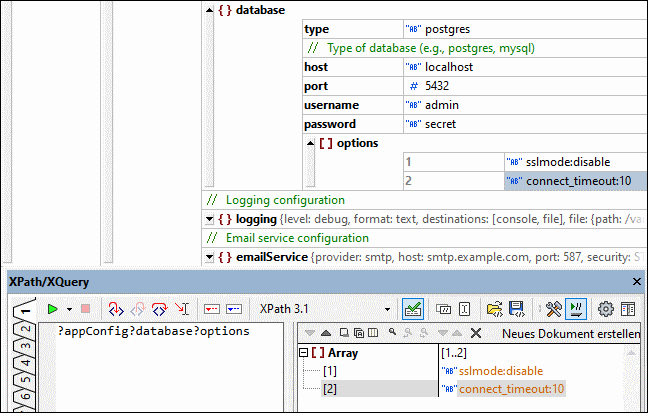Run the XPath expression with green play button

point(51,309)
